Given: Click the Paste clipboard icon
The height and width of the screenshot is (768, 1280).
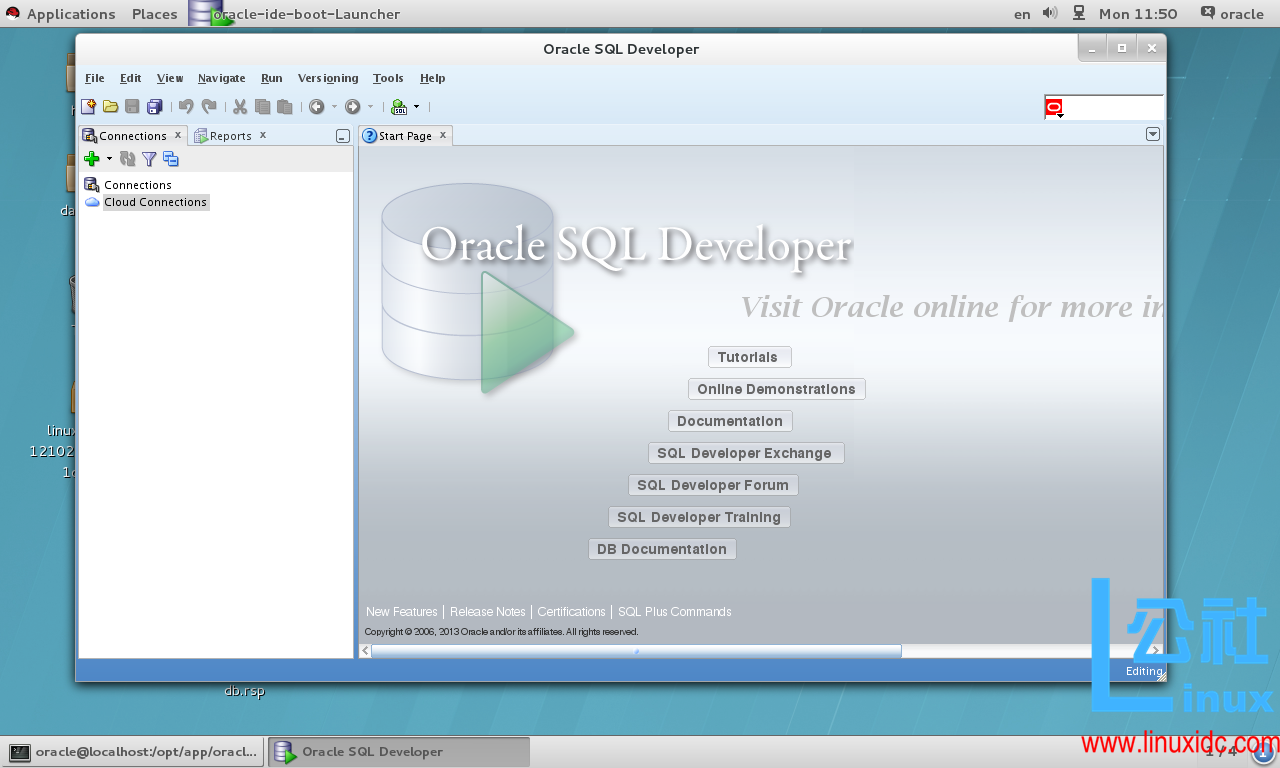Looking at the screenshot, I should (x=285, y=107).
